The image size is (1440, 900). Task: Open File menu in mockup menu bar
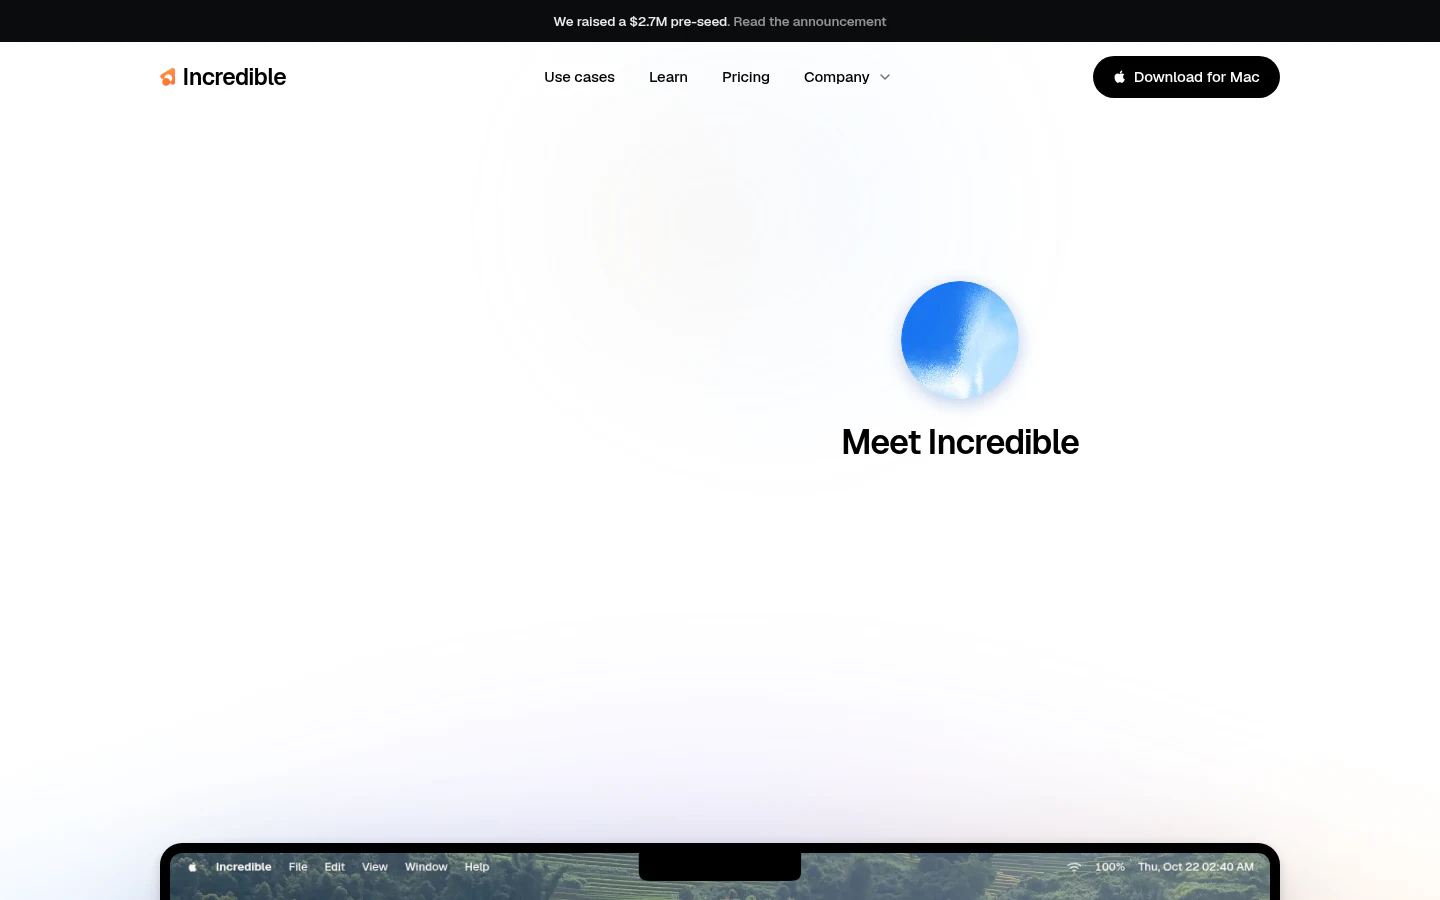click(x=298, y=867)
